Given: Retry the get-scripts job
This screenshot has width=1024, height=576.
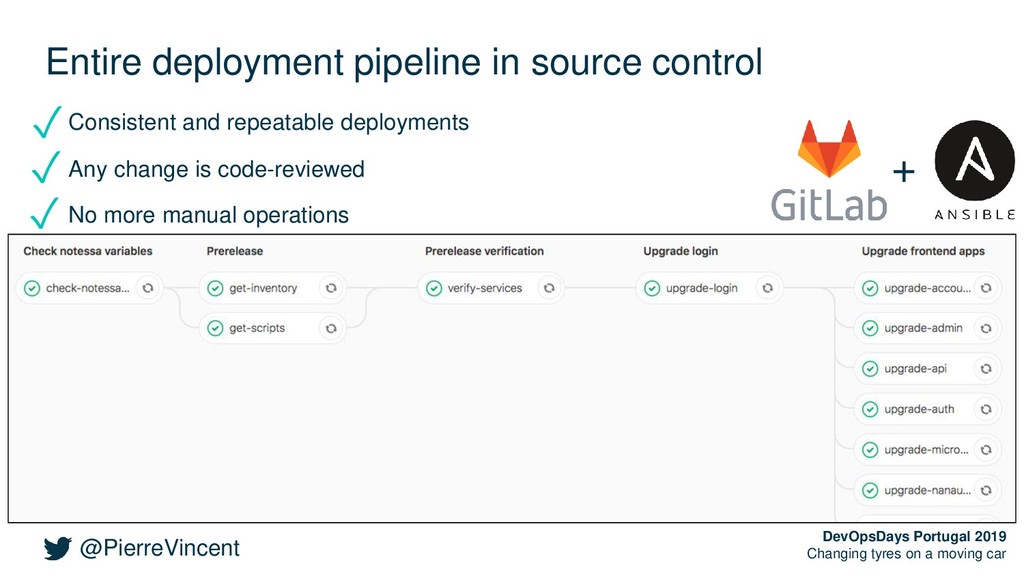Looking at the screenshot, I should (x=331, y=328).
